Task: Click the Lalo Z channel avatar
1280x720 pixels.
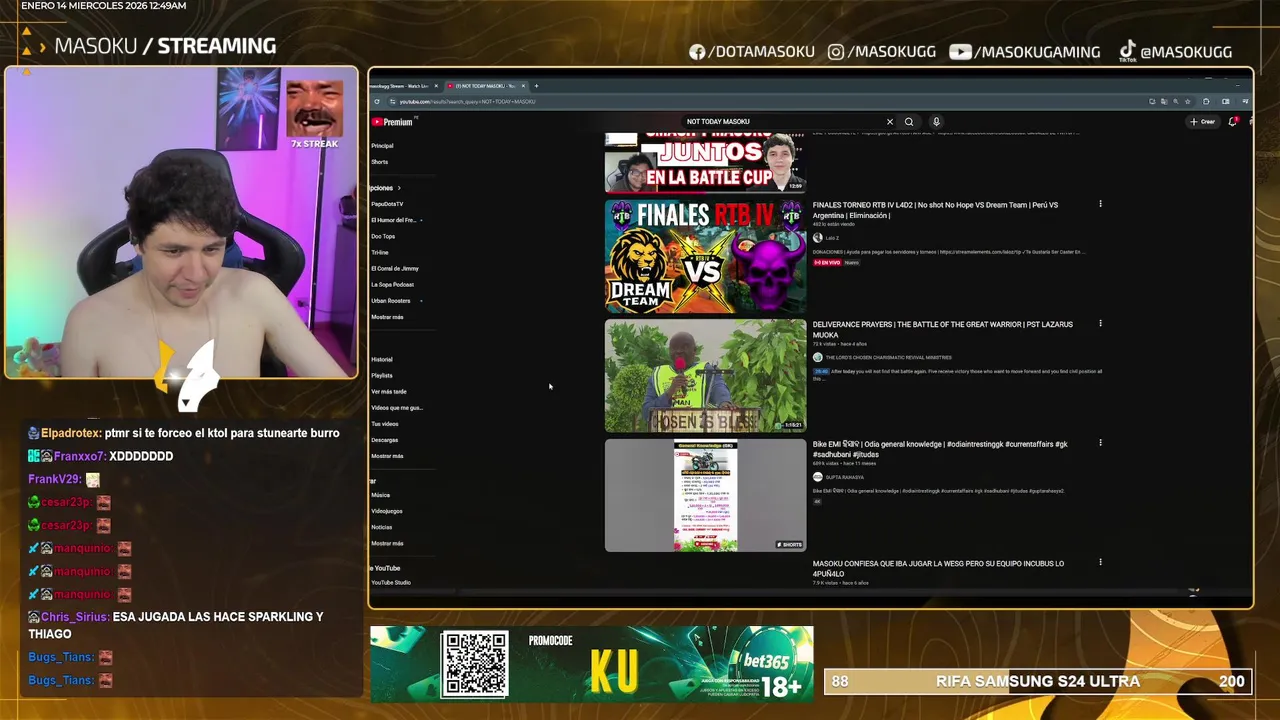Action: tap(817, 238)
